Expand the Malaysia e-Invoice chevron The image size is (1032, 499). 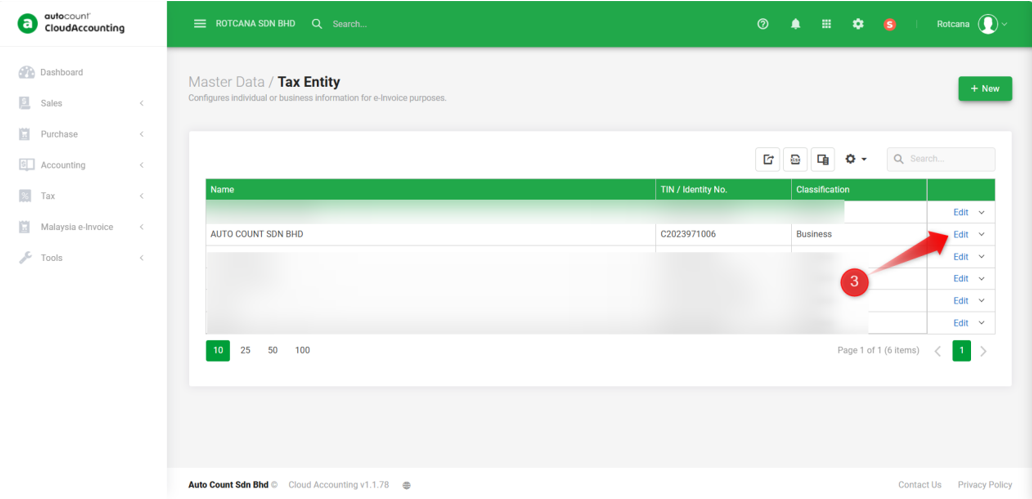[142, 227]
